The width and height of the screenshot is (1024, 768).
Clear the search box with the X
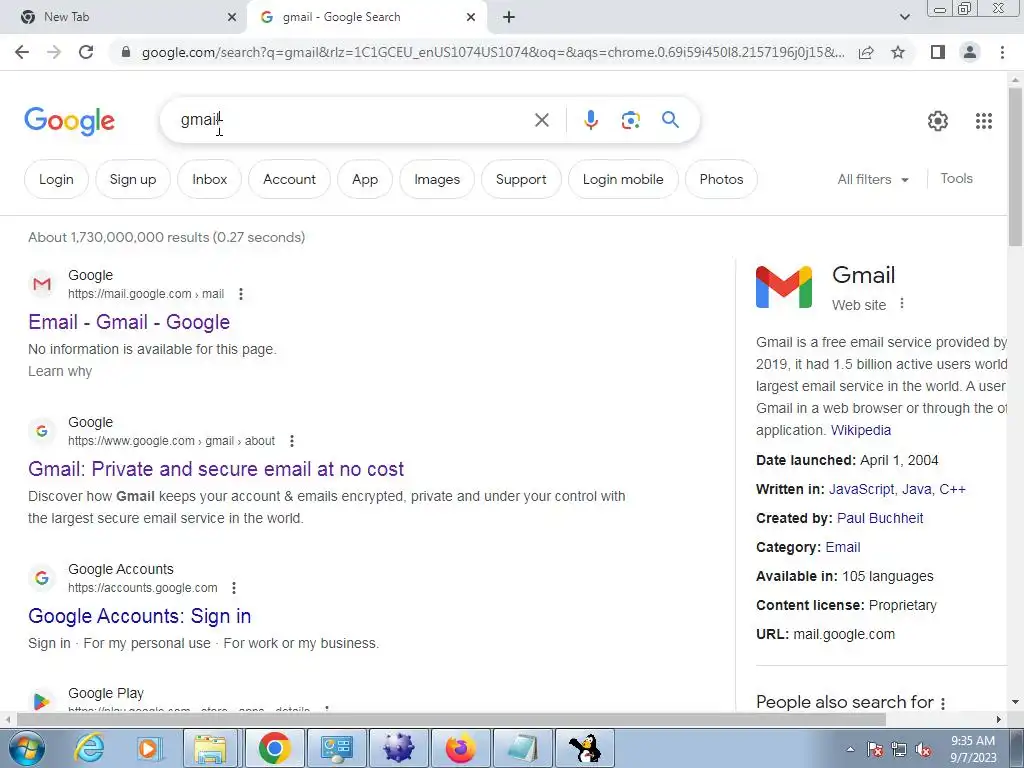[541, 120]
